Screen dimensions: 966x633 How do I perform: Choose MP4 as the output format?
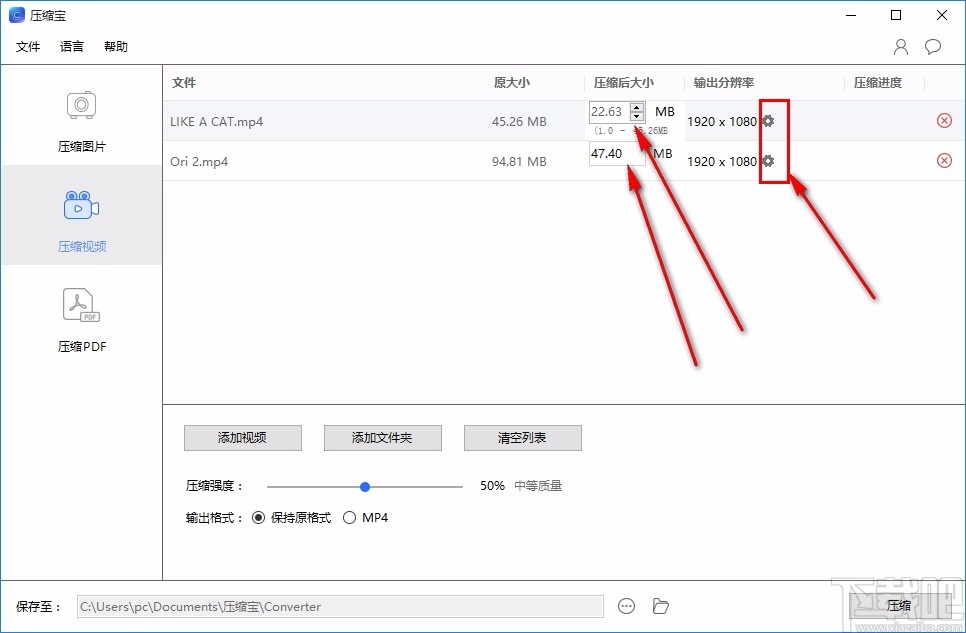pyautogui.click(x=350, y=518)
